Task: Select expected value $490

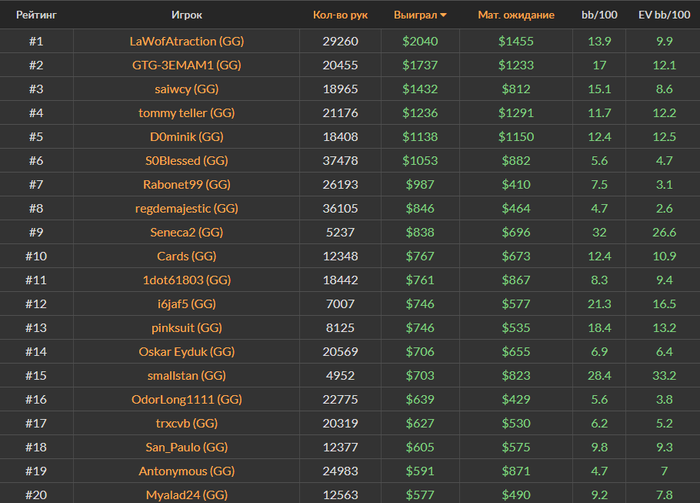Action: [516, 495]
